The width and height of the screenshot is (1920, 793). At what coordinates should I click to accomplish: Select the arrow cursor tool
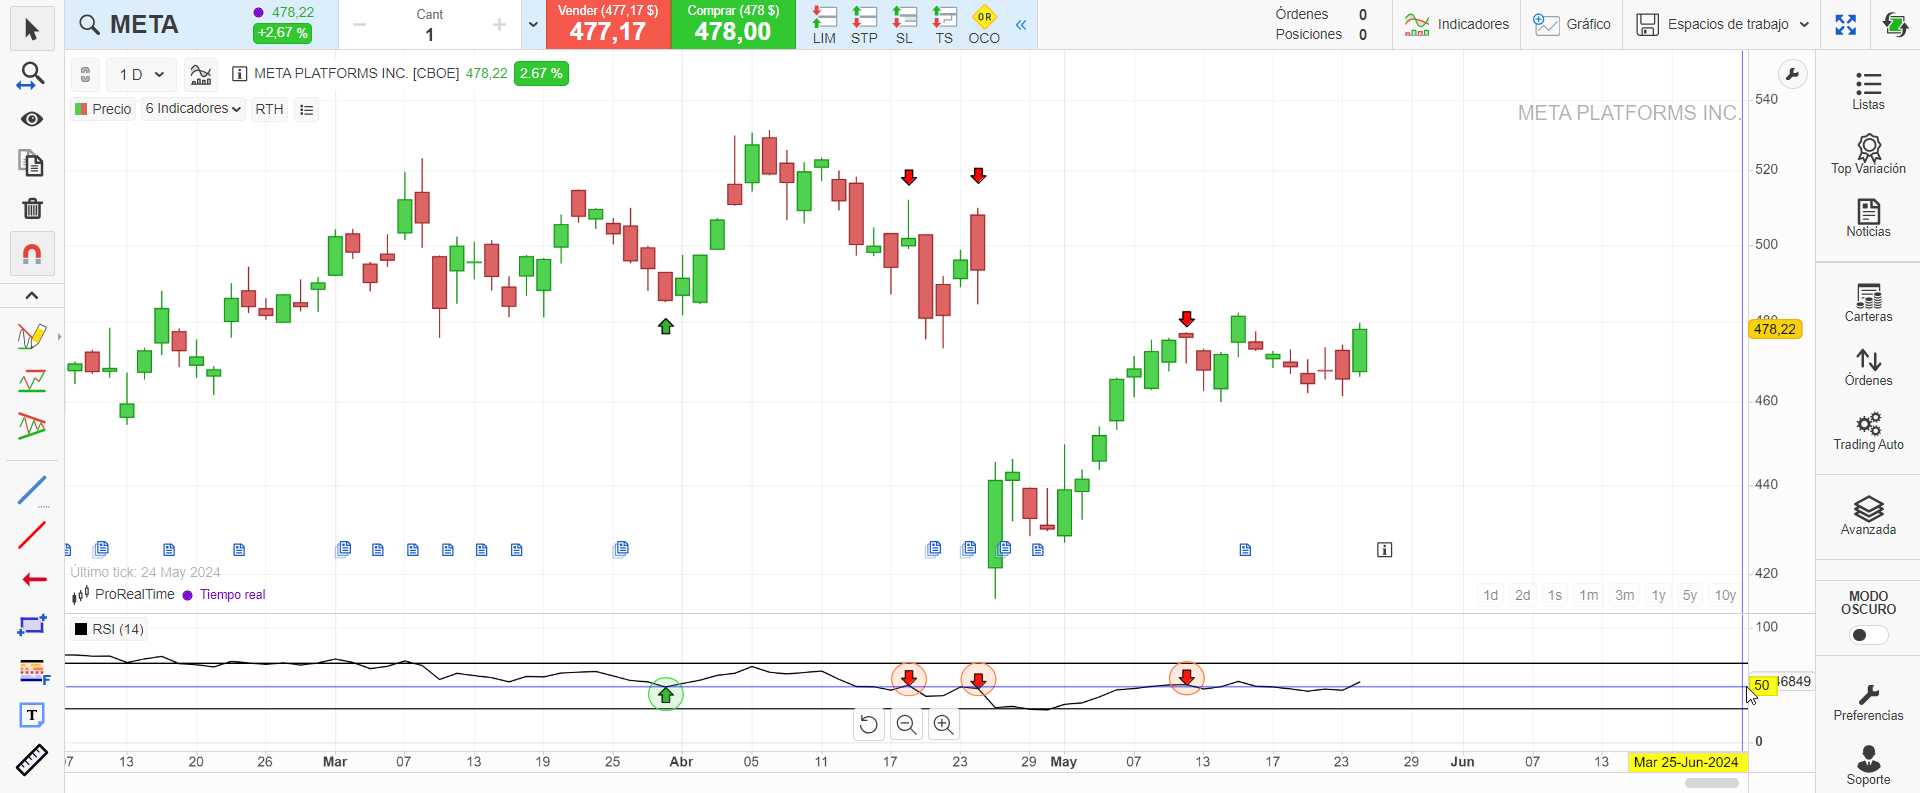point(32,30)
